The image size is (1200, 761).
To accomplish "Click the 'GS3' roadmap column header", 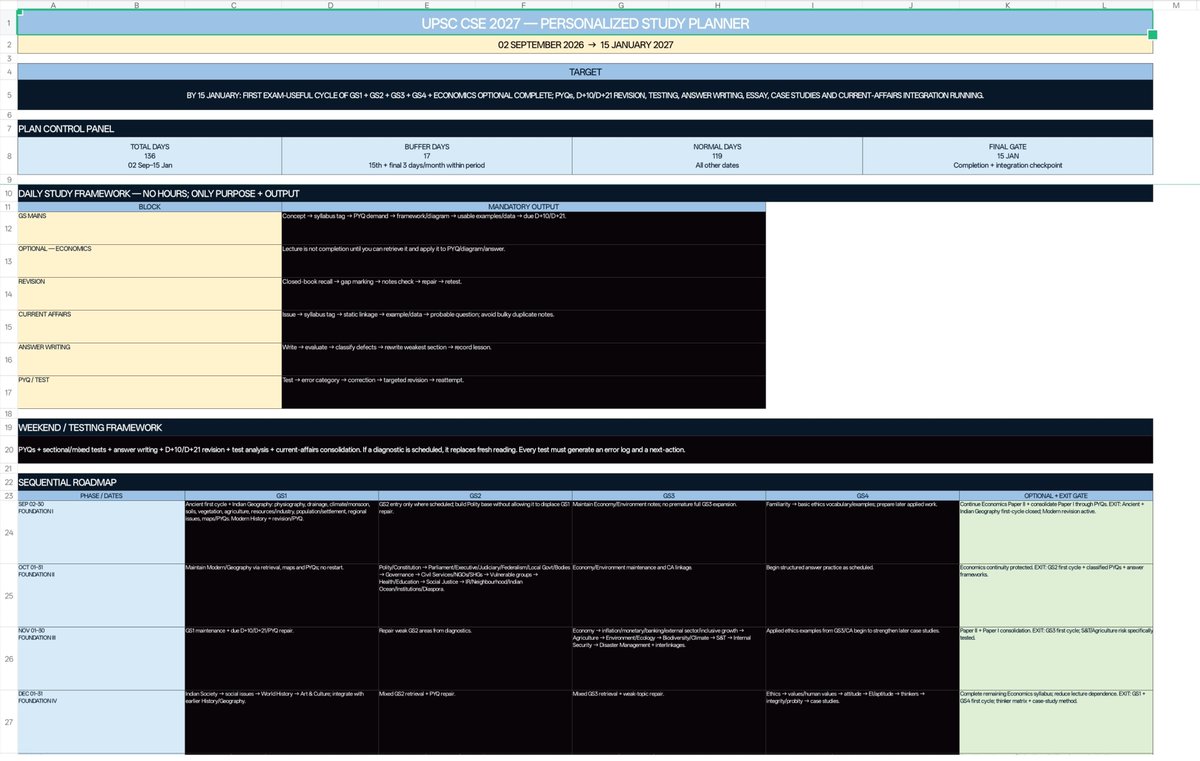I will [x=668, y=495].
